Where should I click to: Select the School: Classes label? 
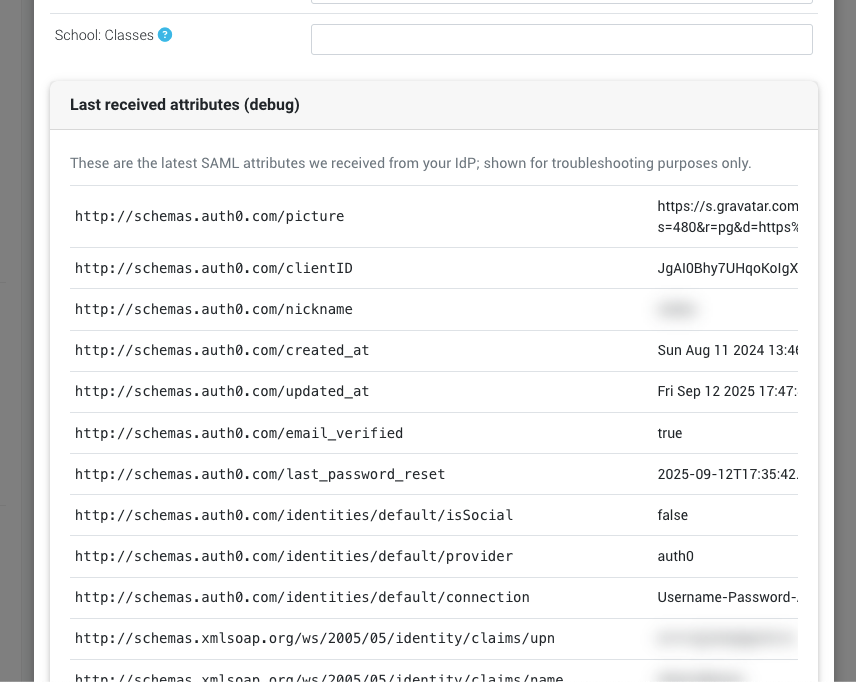(x=104, y=35)
